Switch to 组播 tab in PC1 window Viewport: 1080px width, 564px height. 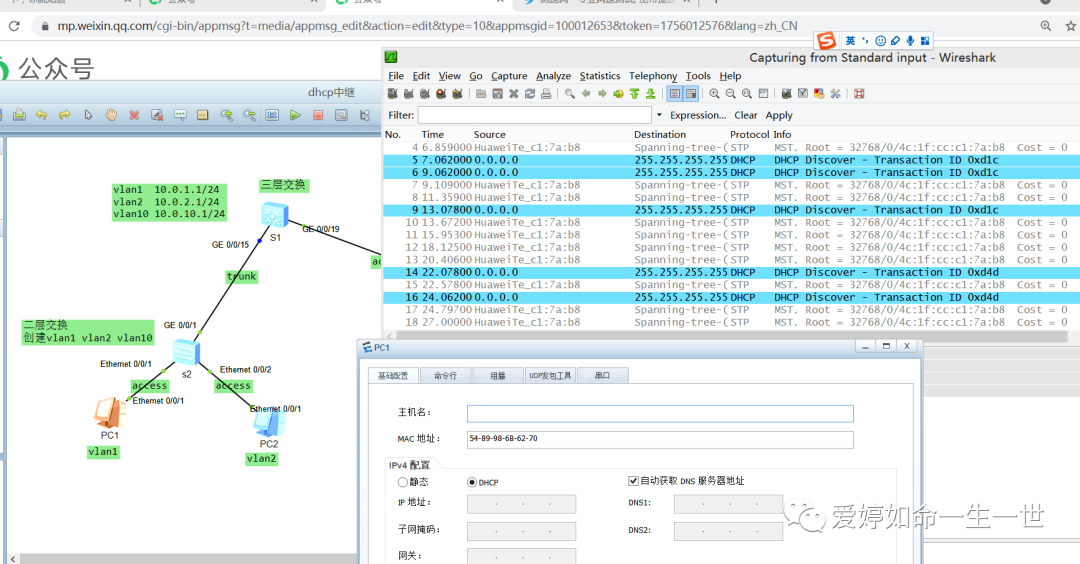pos(497,375)
